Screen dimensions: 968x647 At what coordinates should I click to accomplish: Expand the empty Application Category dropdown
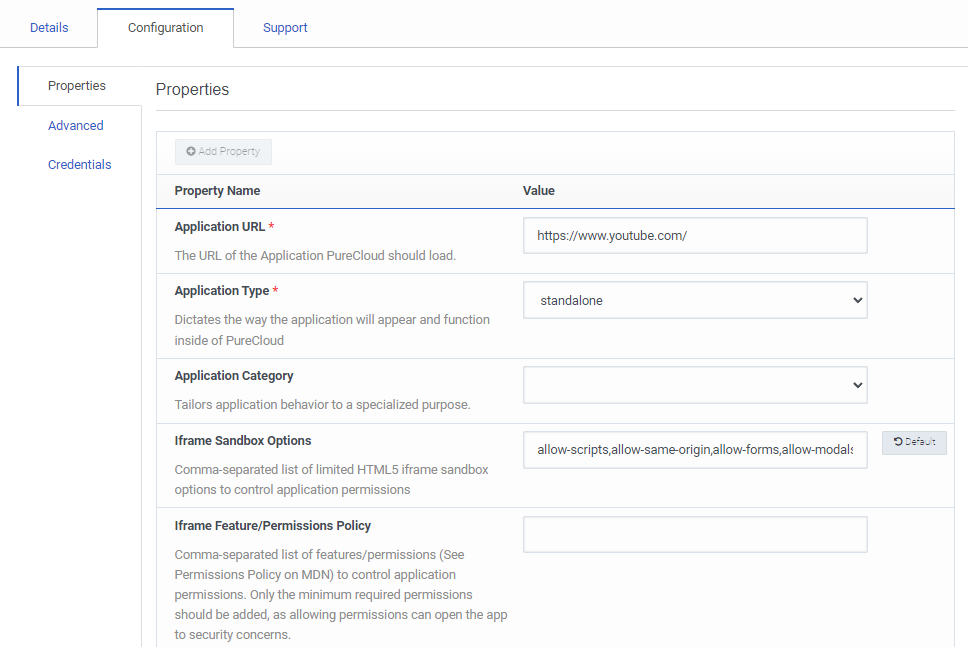pos(695,385)
